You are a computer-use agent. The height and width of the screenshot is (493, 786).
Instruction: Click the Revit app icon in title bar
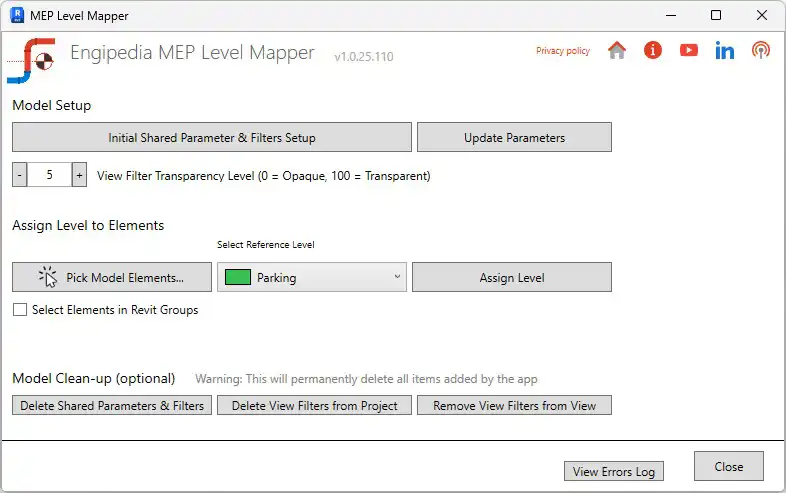click(17, 15)
